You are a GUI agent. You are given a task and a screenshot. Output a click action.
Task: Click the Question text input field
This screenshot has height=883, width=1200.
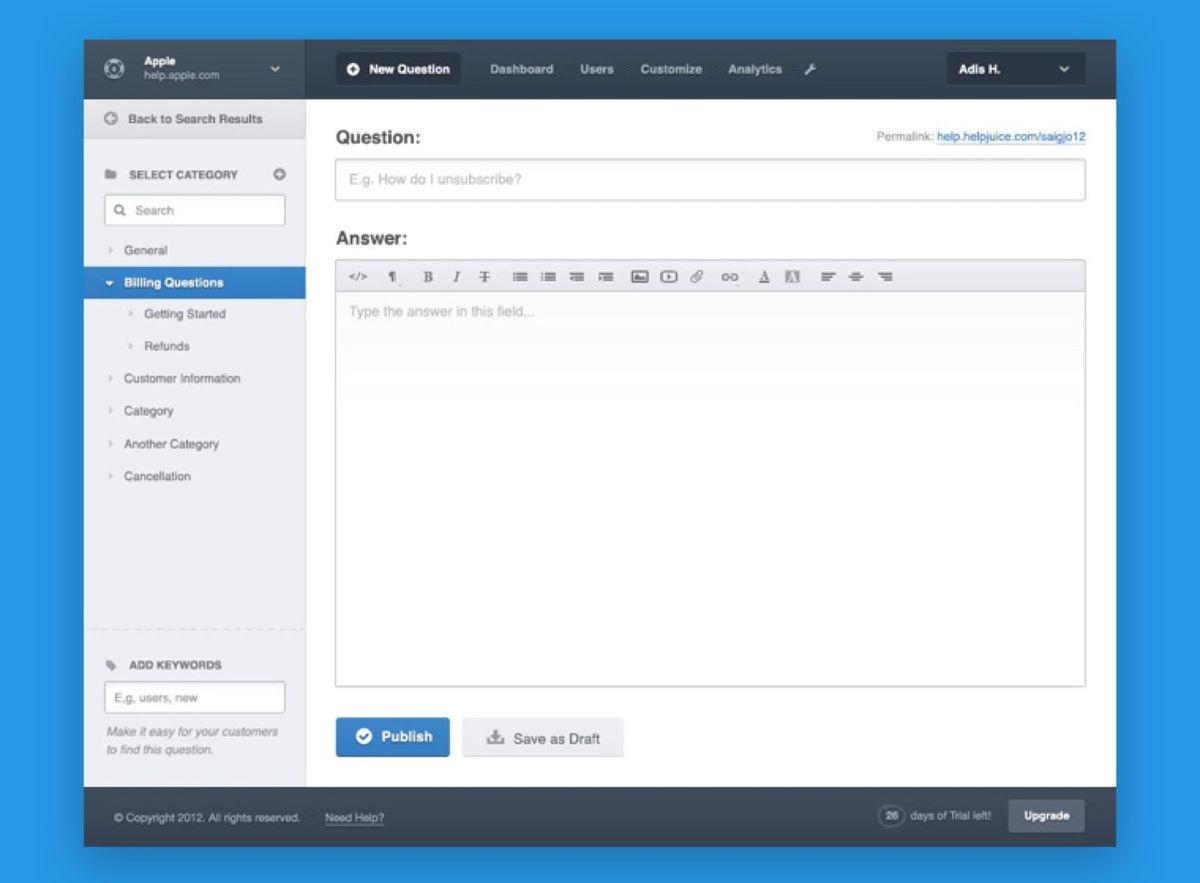710,180
